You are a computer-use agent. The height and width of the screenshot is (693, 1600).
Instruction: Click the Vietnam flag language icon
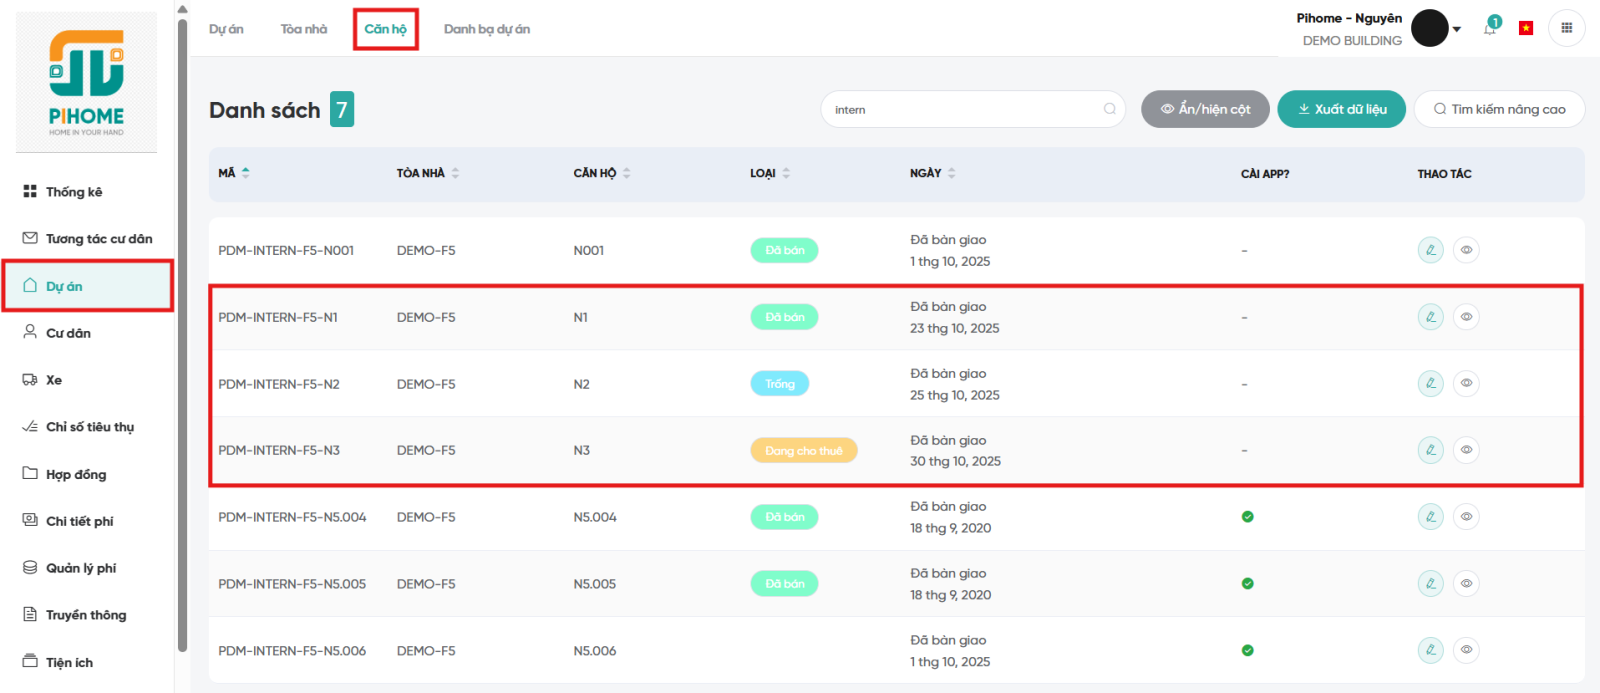(1526, 28)
